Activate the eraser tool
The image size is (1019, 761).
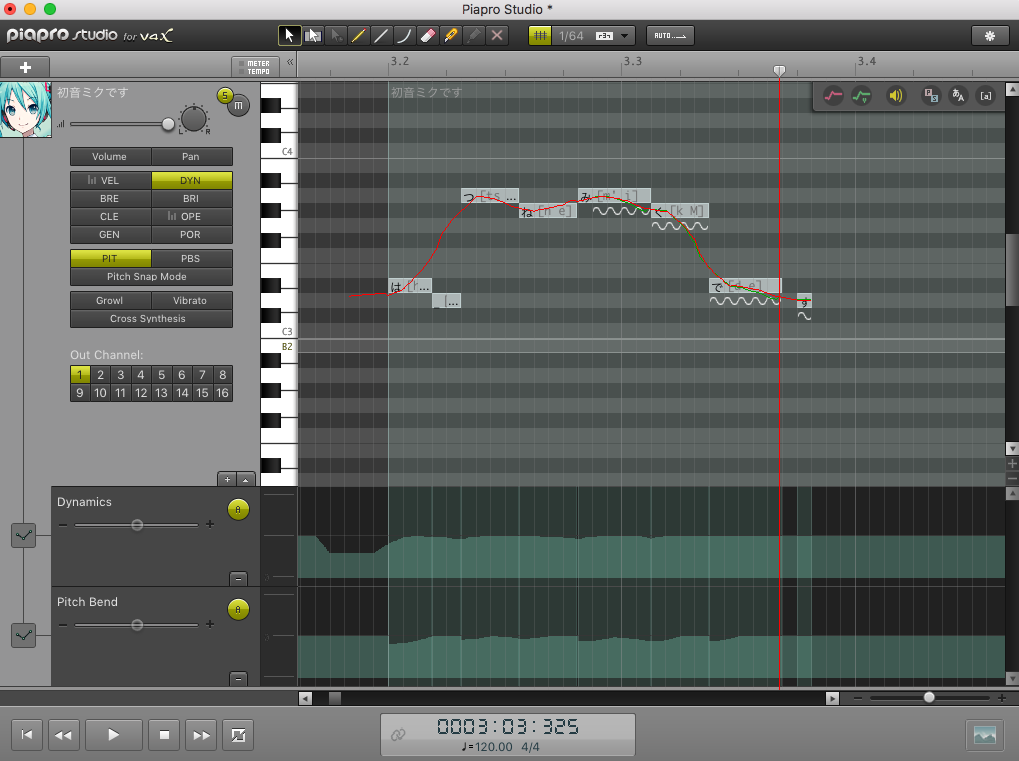[x=428, y=36]
